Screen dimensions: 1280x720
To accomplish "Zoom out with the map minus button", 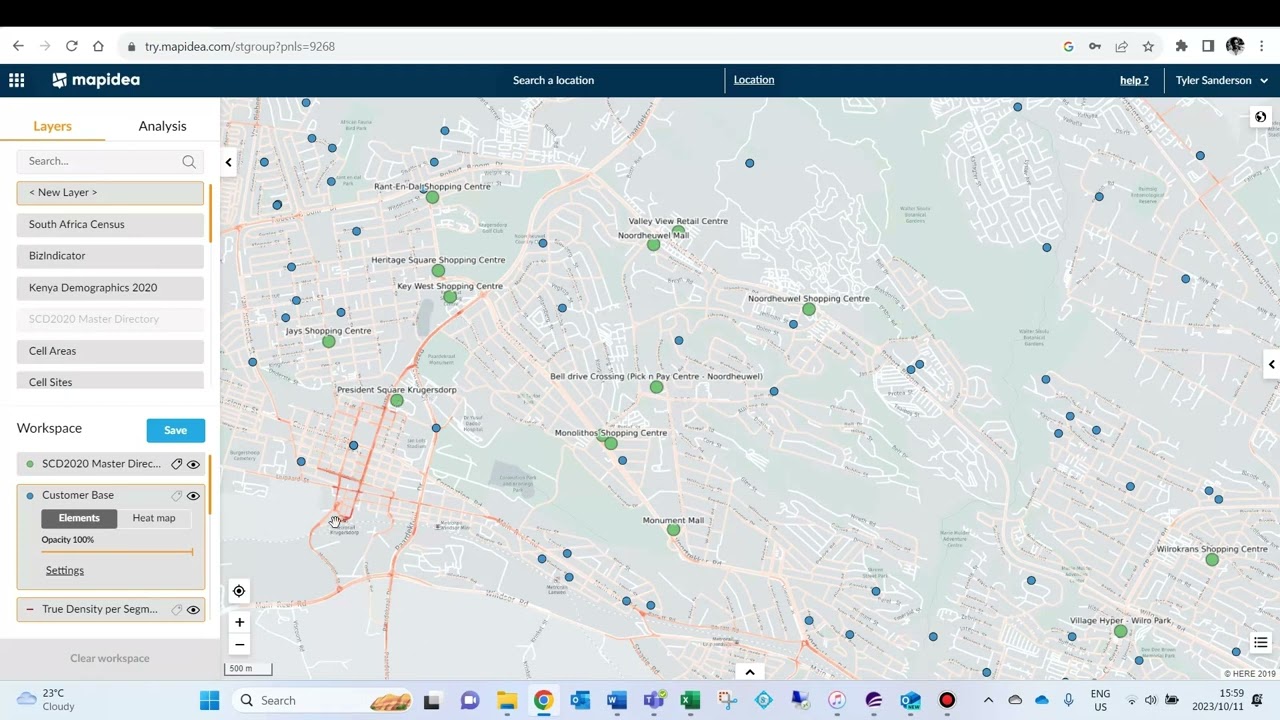I will [239, 645].
